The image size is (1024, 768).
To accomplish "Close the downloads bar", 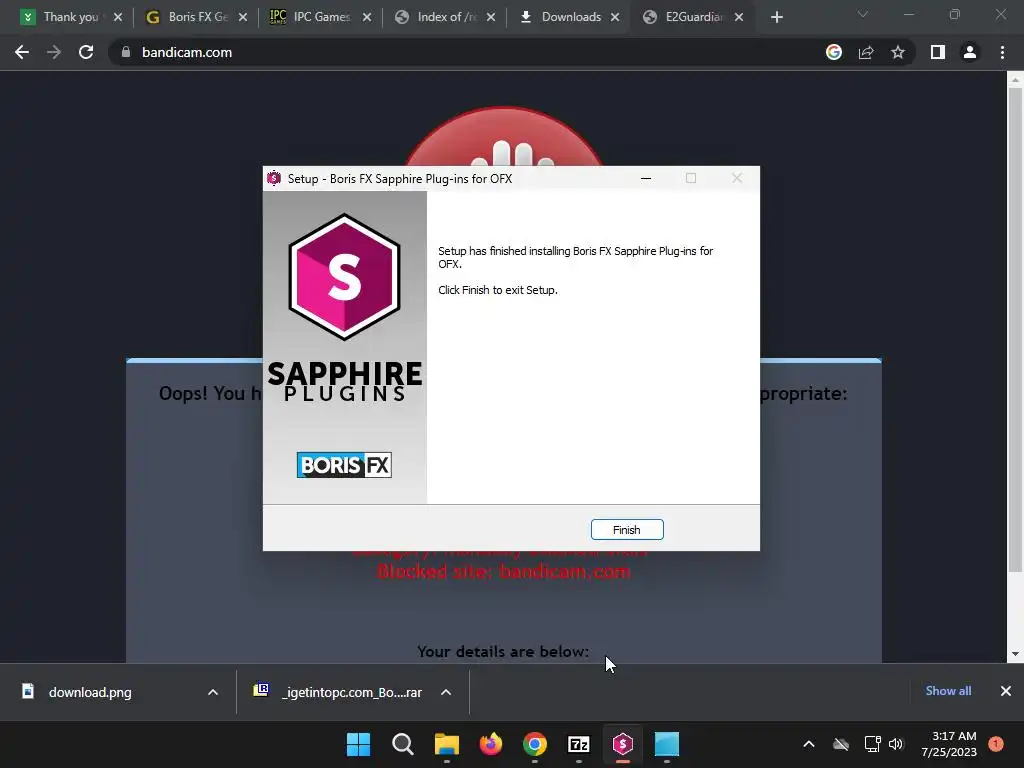I will click(1006, 691).
